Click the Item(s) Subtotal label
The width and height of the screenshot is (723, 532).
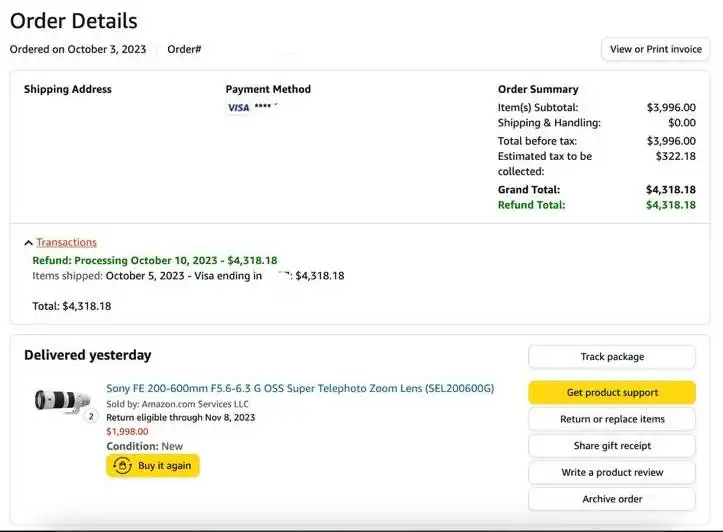click(x=538, y=107)
